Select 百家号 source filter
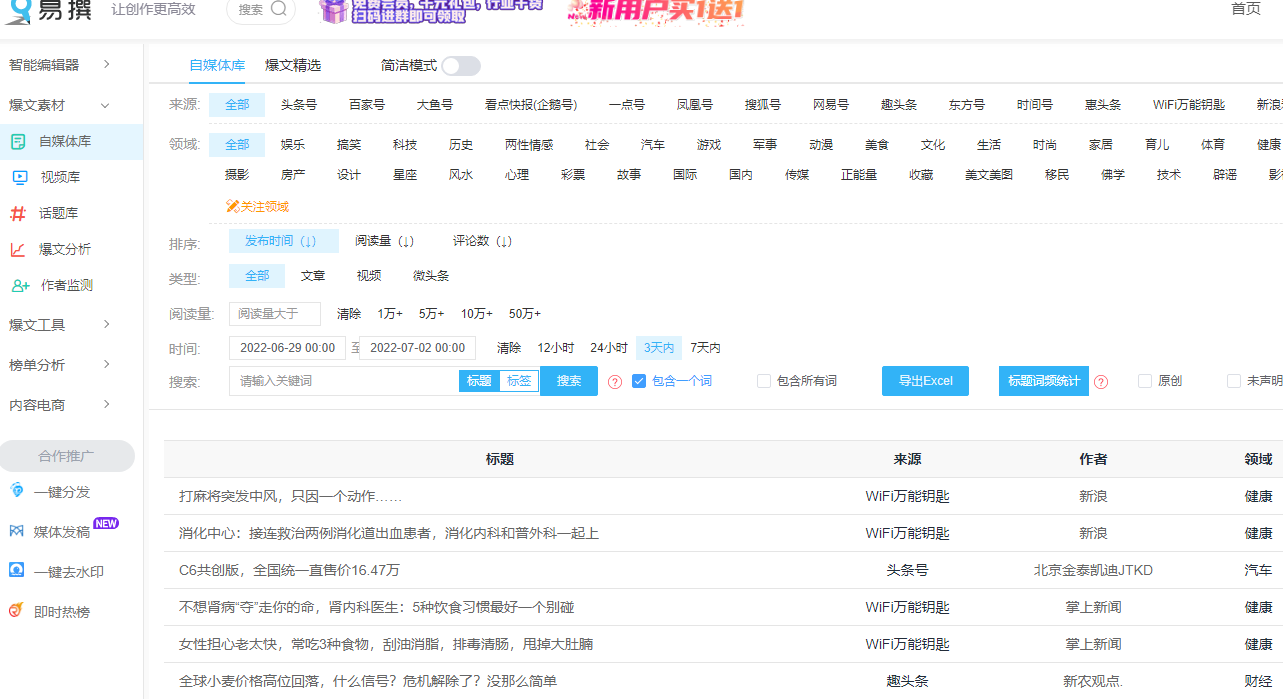Viewport: 1283px width, 699px height. pyautogui.click(x=367, y=105)
